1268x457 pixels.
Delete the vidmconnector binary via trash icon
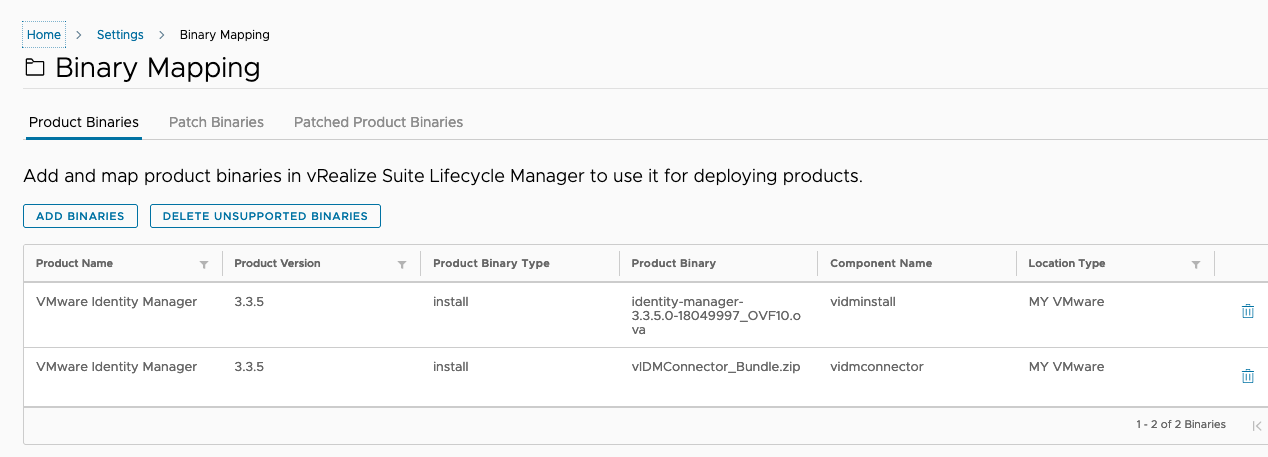[x=1247, y=376]
